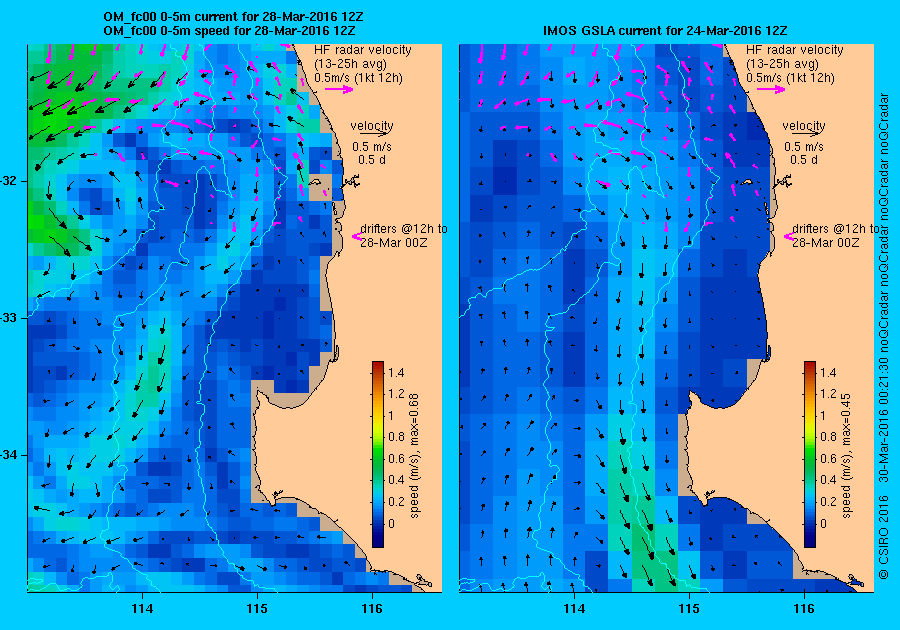Click '0.5m/s (1kt 12h)' in OM_fc00 map
Viewport: 900px width, 630px height.
[358, 77]
